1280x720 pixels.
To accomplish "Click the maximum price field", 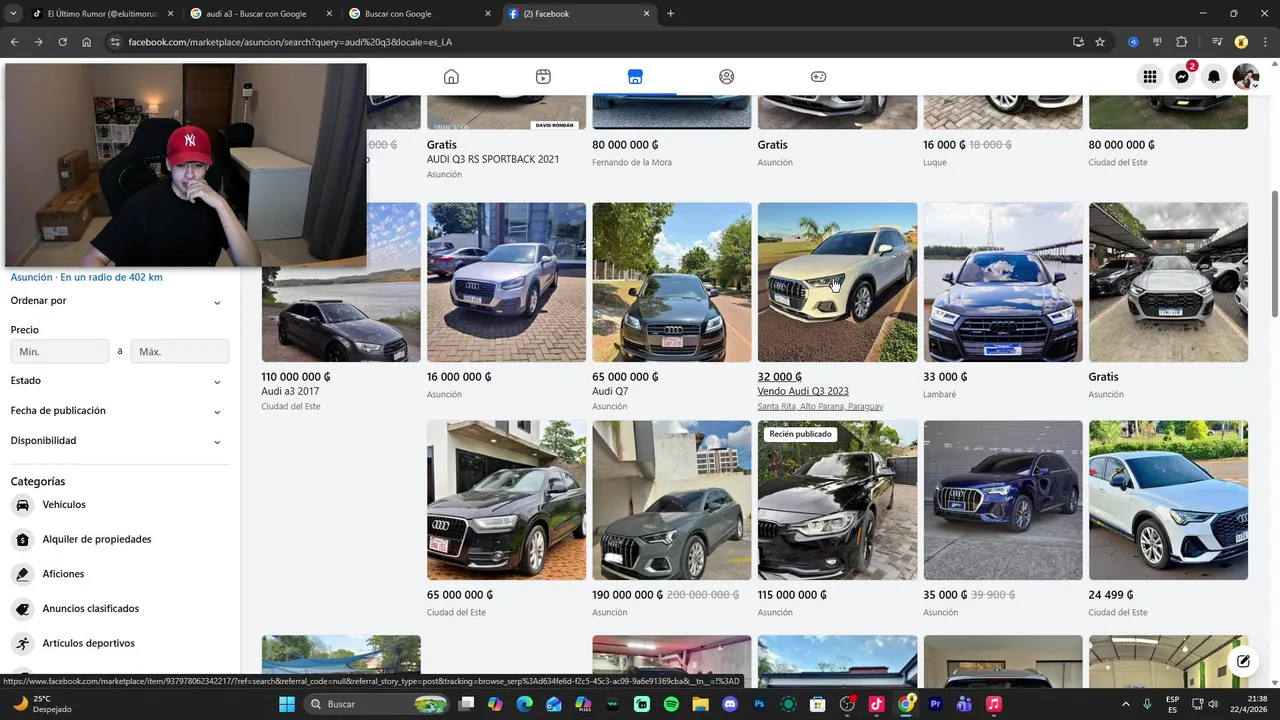I will pos(180,352).
